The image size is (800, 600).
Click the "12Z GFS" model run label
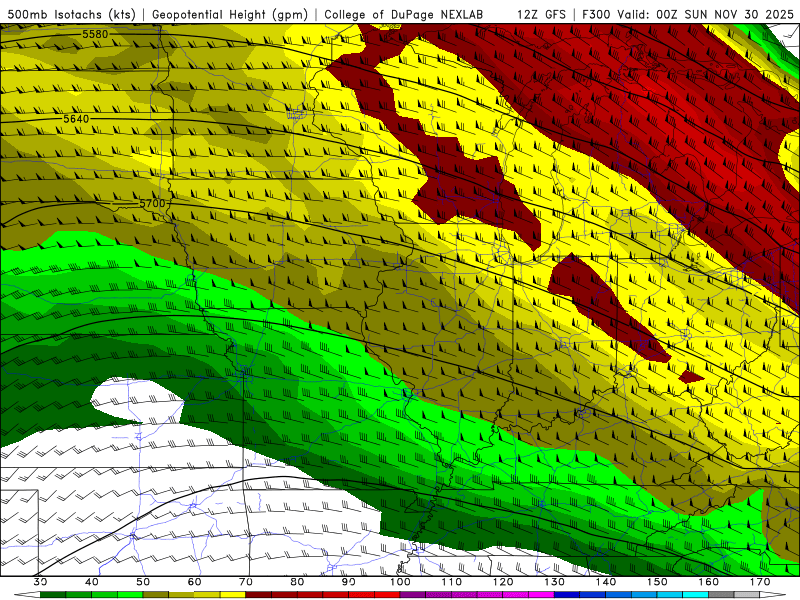click(x=541, y=14)
